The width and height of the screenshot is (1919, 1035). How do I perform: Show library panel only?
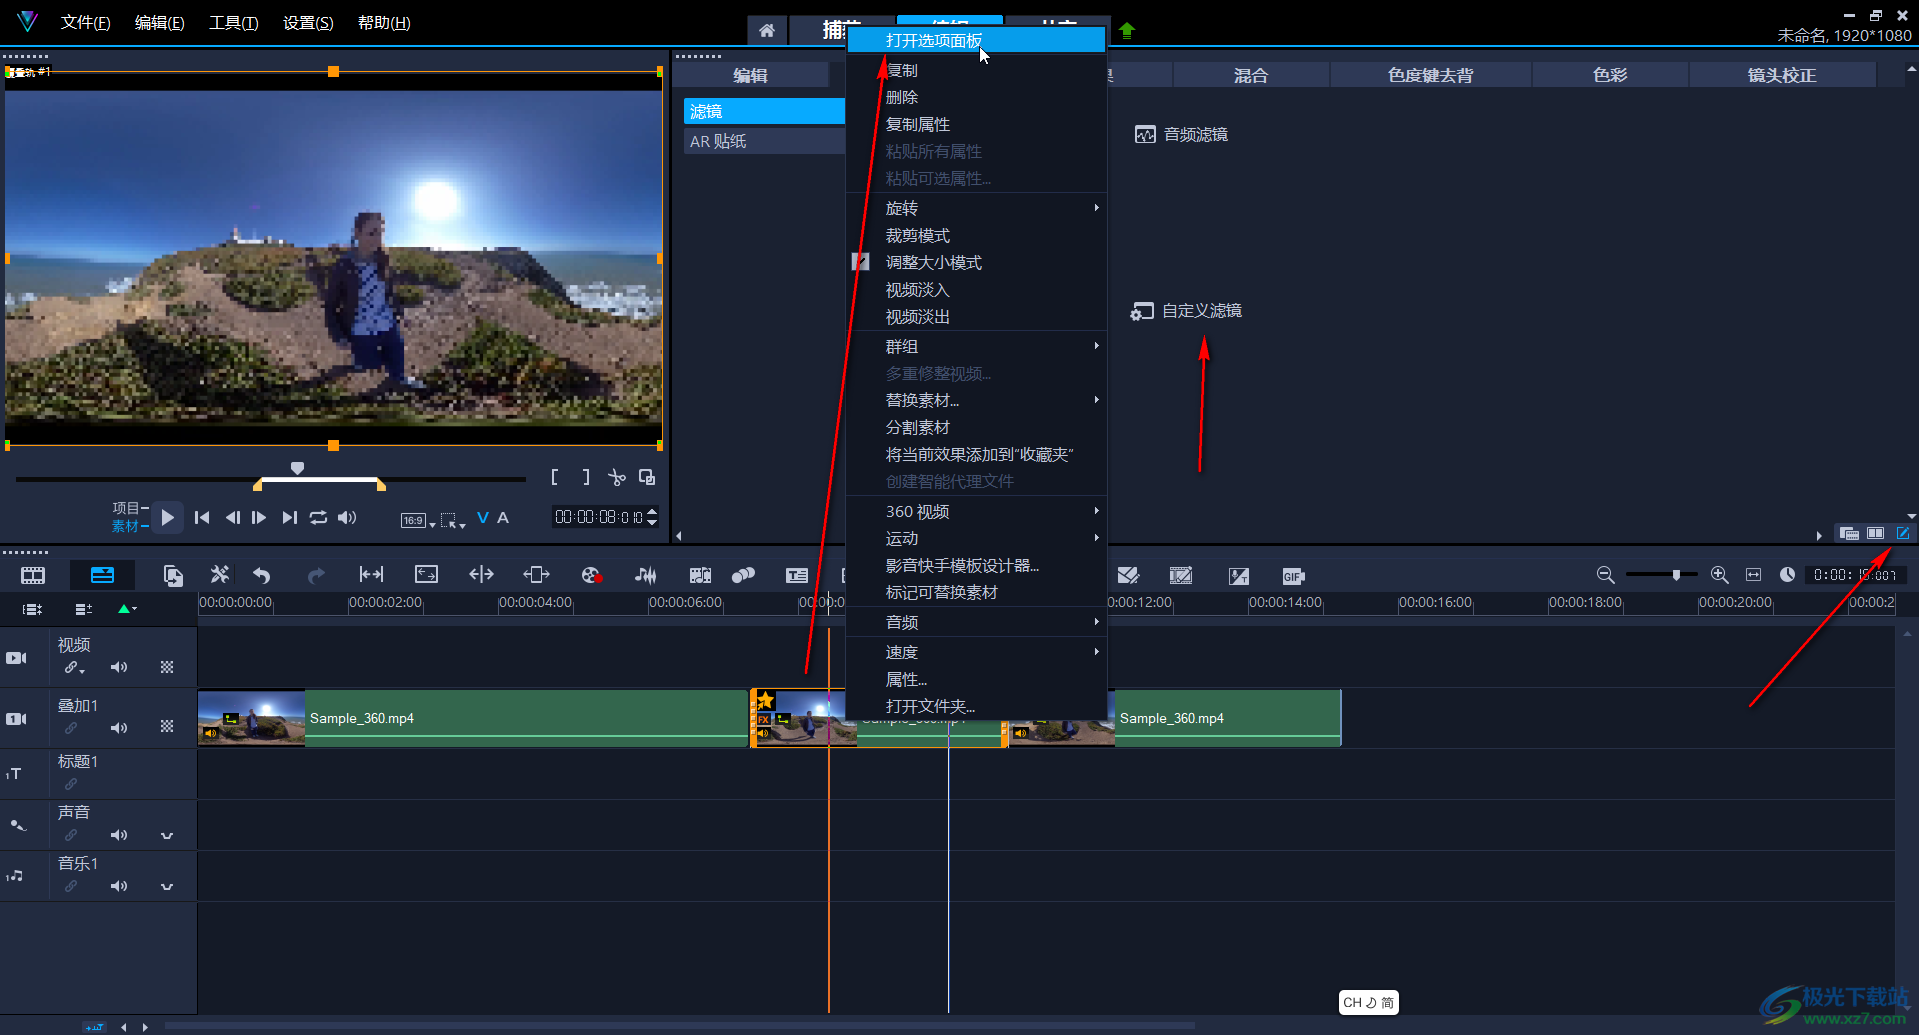(1849, 533)
